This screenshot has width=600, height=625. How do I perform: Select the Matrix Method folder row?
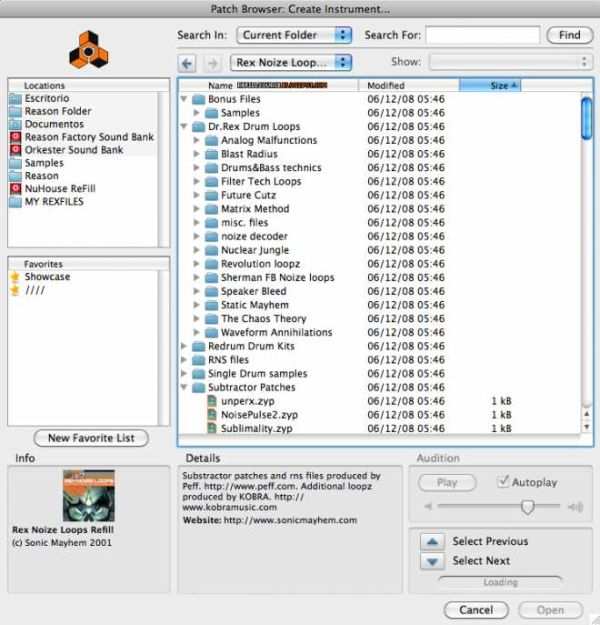point(381,209)
